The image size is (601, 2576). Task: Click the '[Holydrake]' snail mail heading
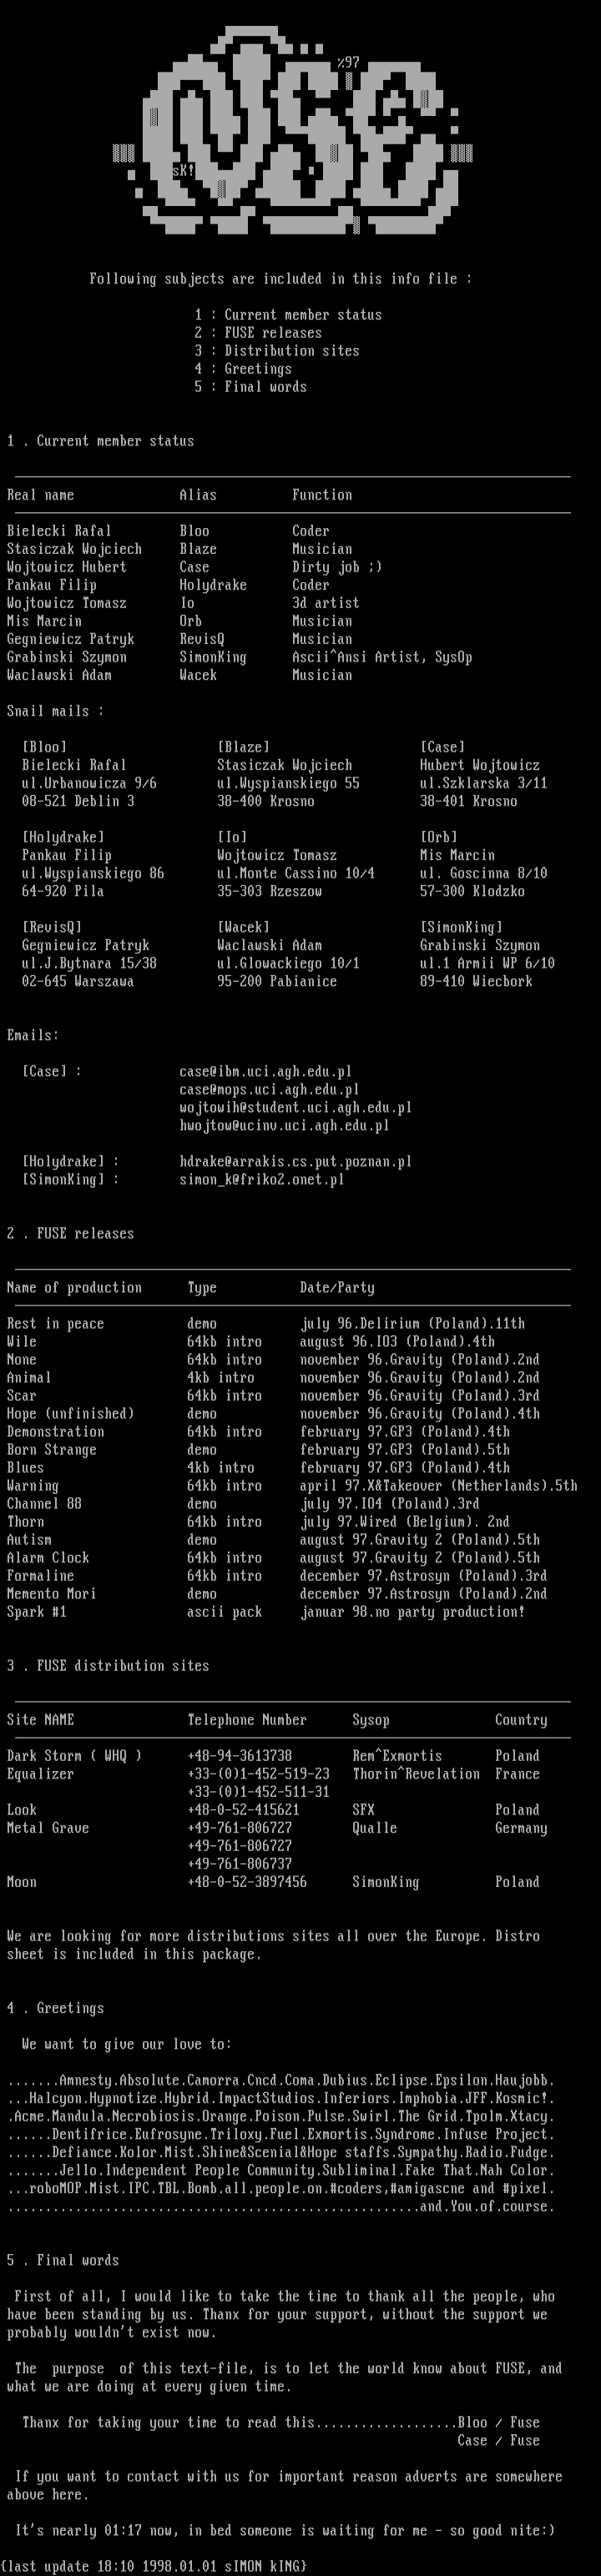[63, 837]
